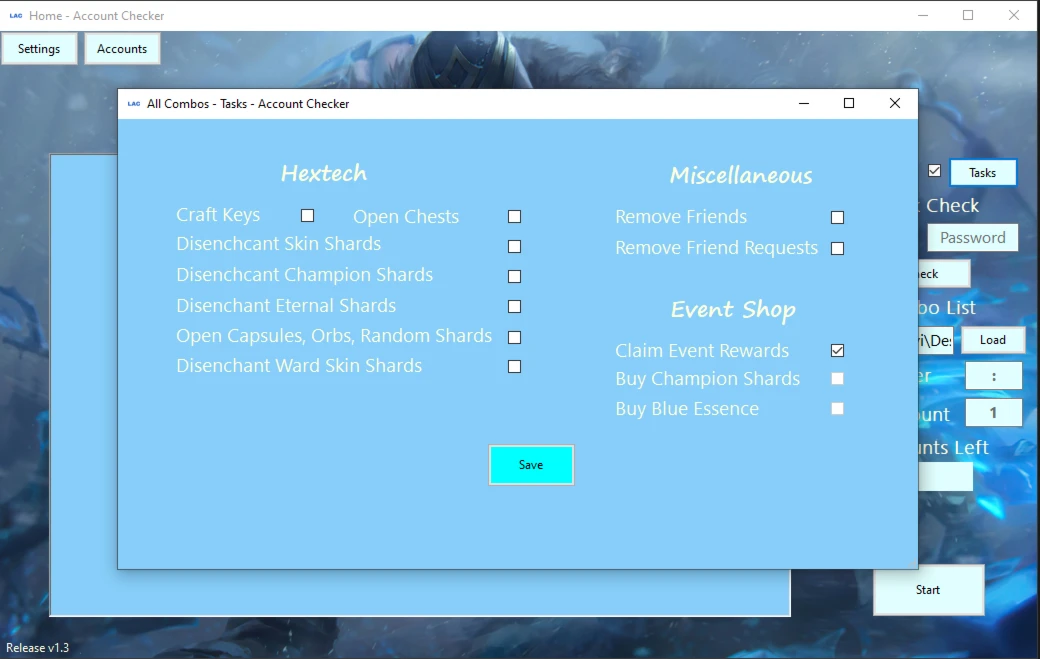Screen dimensions: 1040x659
Task: Click the Load button for combo list
Action: (x=993, y=340)
